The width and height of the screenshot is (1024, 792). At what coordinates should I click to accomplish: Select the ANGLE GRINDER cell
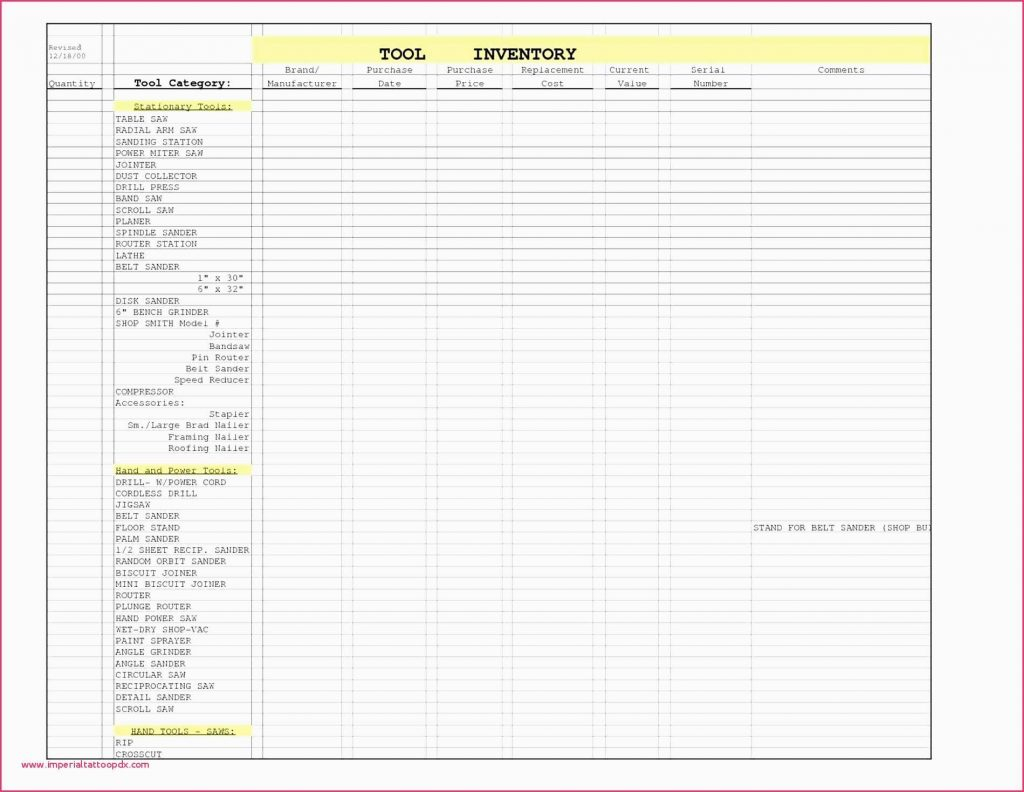[x=153, y=652]
